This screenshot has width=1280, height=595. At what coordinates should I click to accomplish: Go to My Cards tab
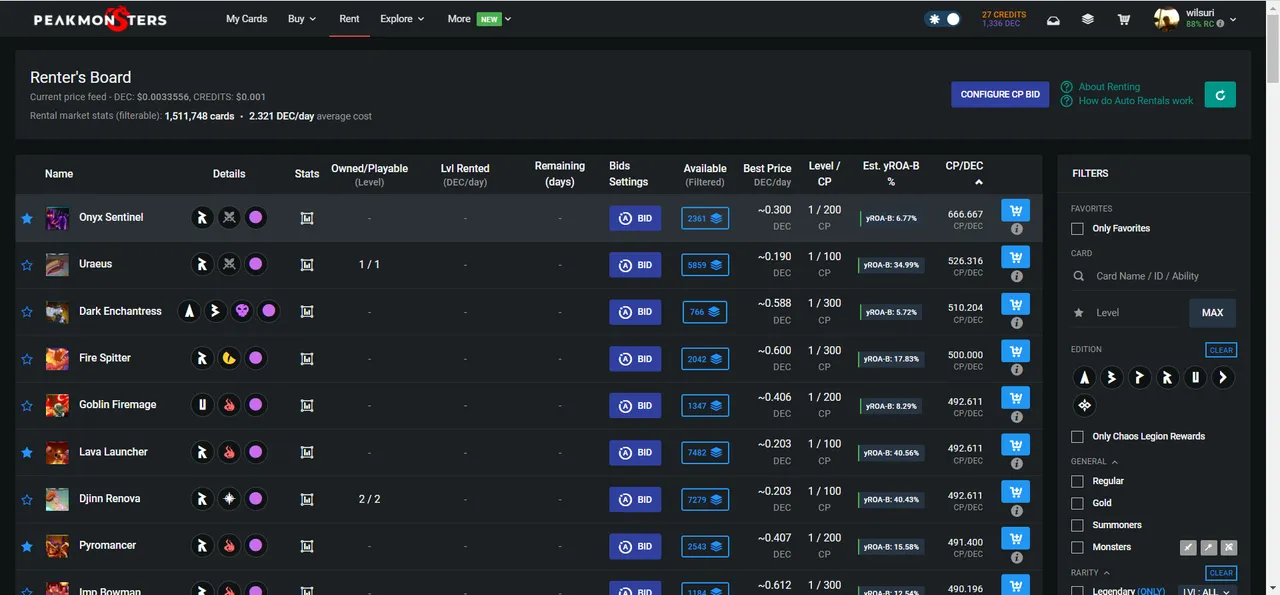(x=246, y=19)
